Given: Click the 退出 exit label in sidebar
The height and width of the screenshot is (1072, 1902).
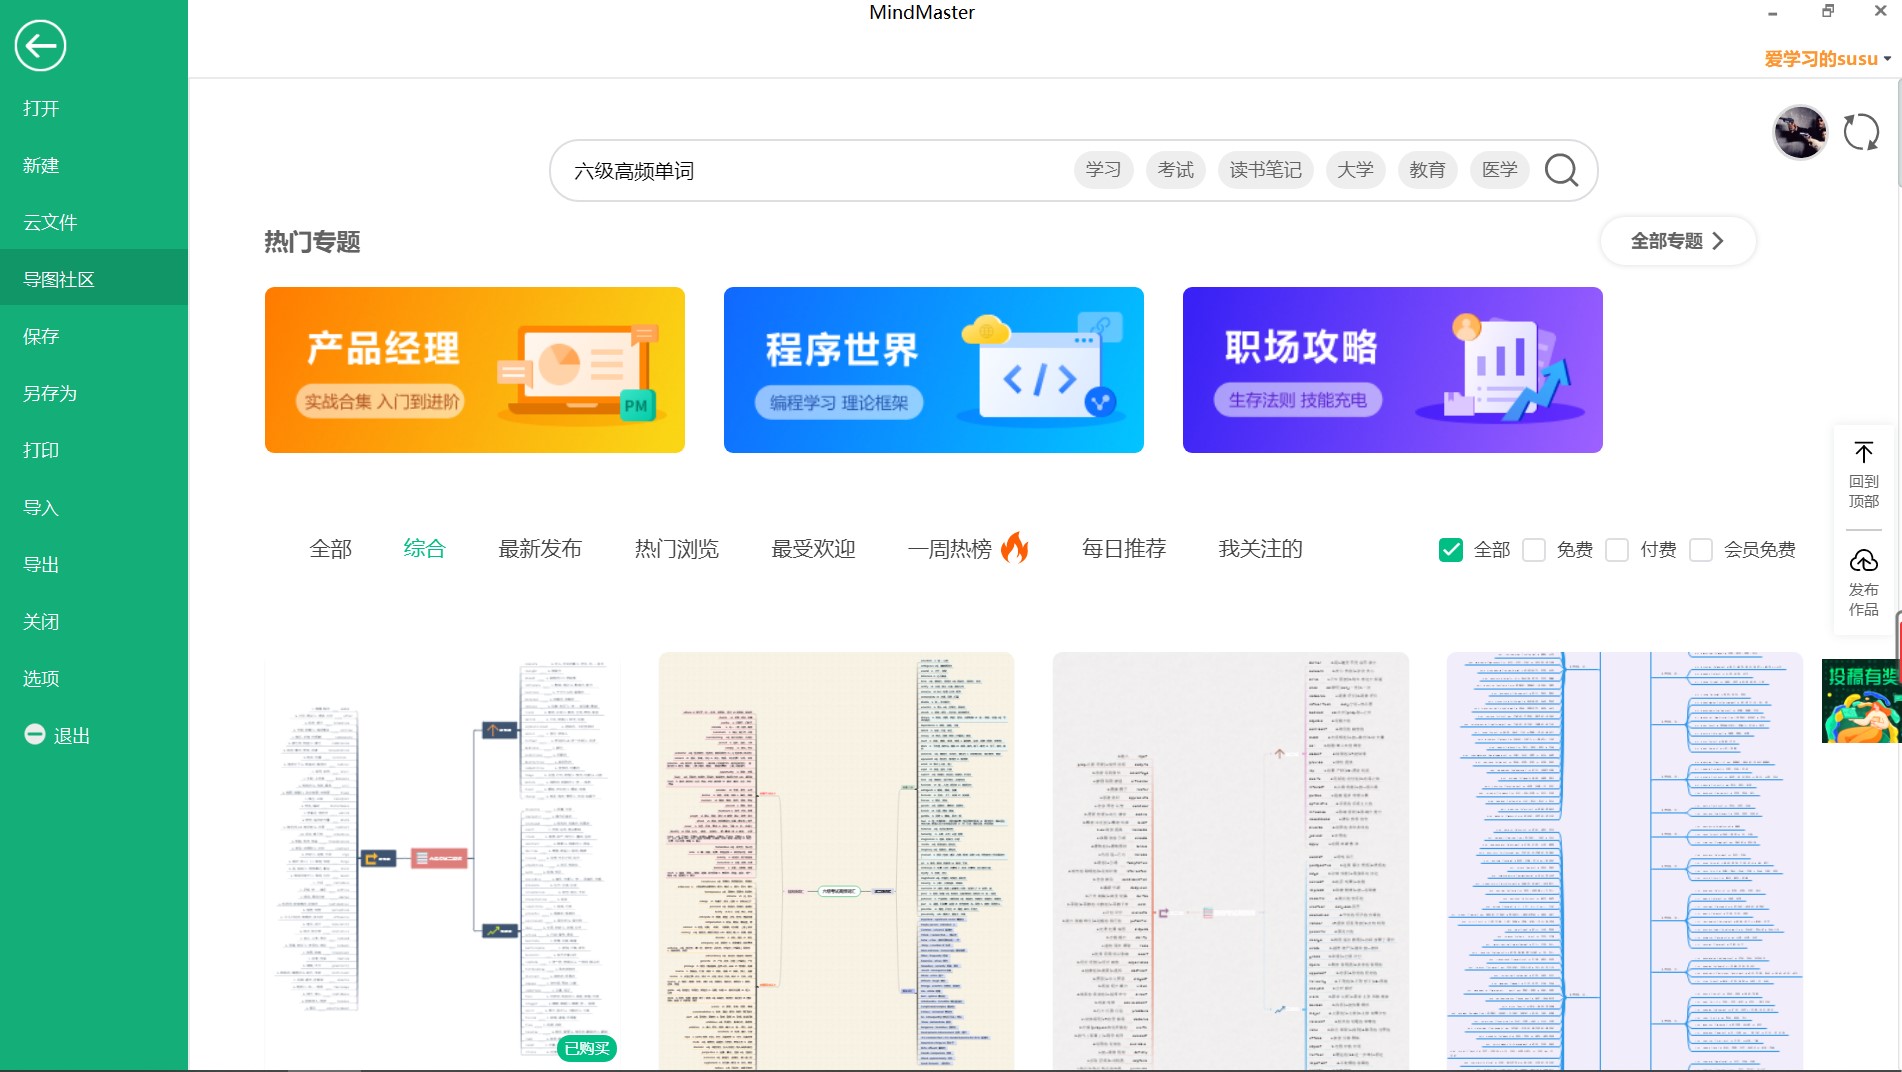Looking at the screenshot, I should pos(72,735).
